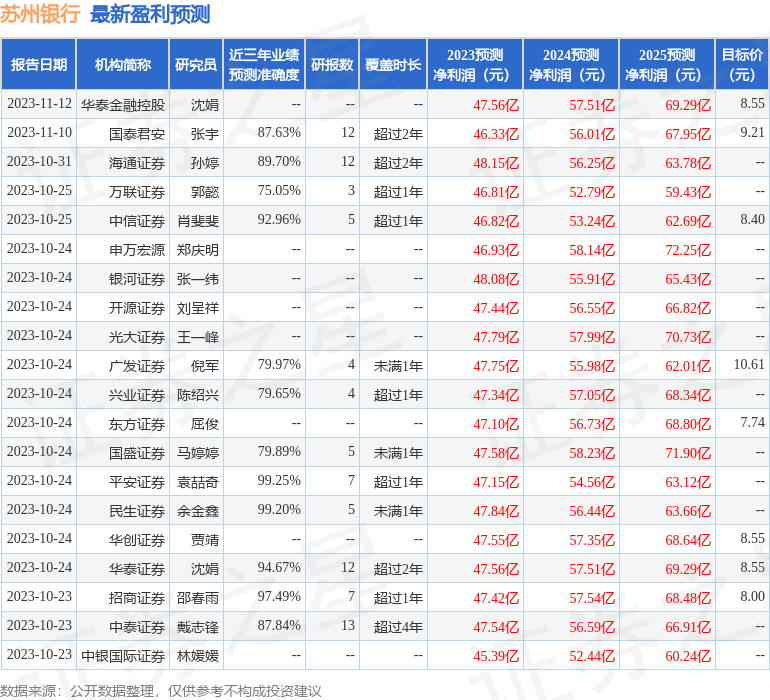Click the 苏州银行 title text

point(40,14)
